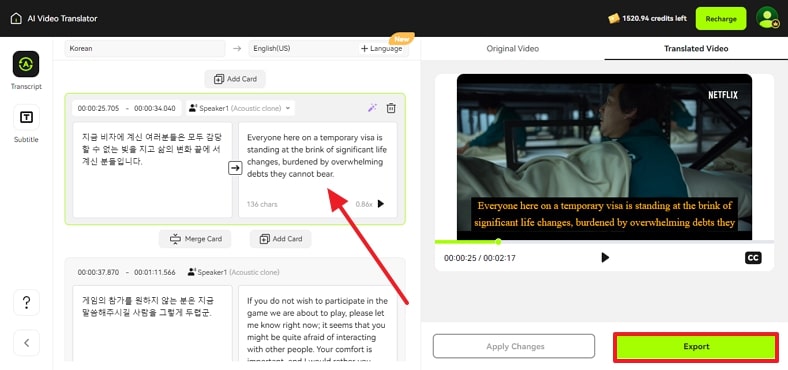
Task: Click the video progress slider handle
Action: 498,242
